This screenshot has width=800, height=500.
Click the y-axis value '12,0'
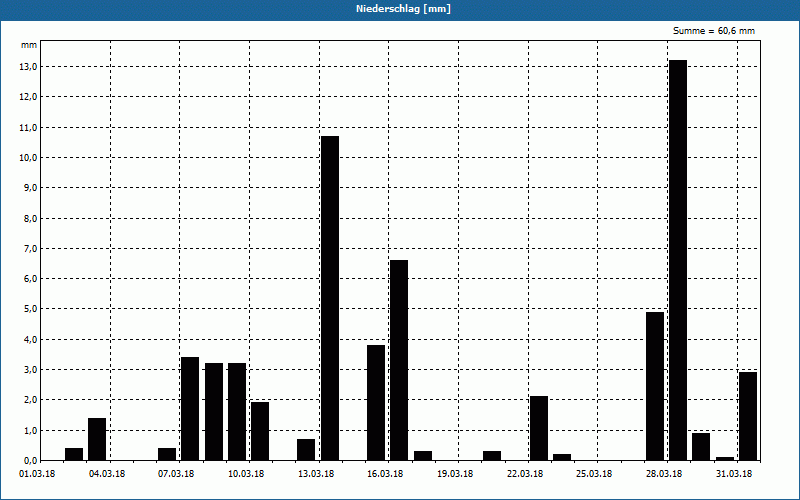click(29, 97)
